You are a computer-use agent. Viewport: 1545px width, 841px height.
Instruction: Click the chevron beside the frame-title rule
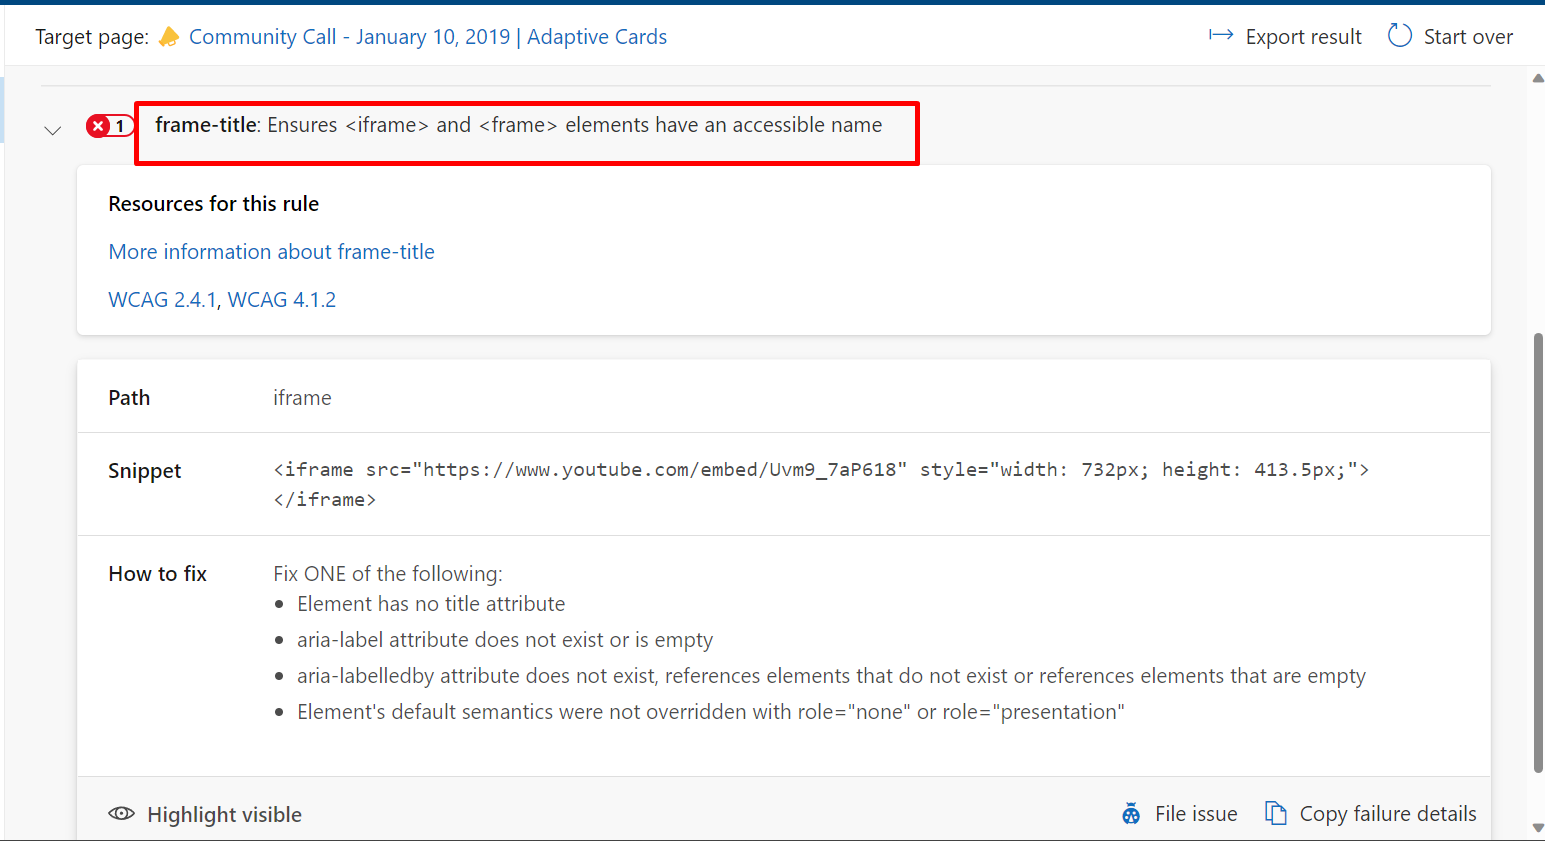52,129
